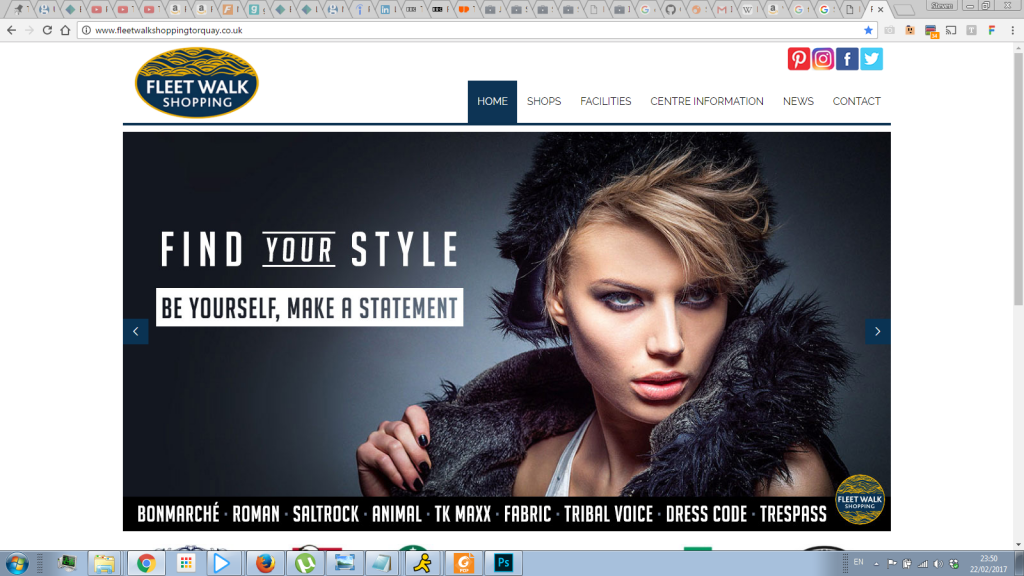Open the Chrome three-dot menu

pos(1012,30)
